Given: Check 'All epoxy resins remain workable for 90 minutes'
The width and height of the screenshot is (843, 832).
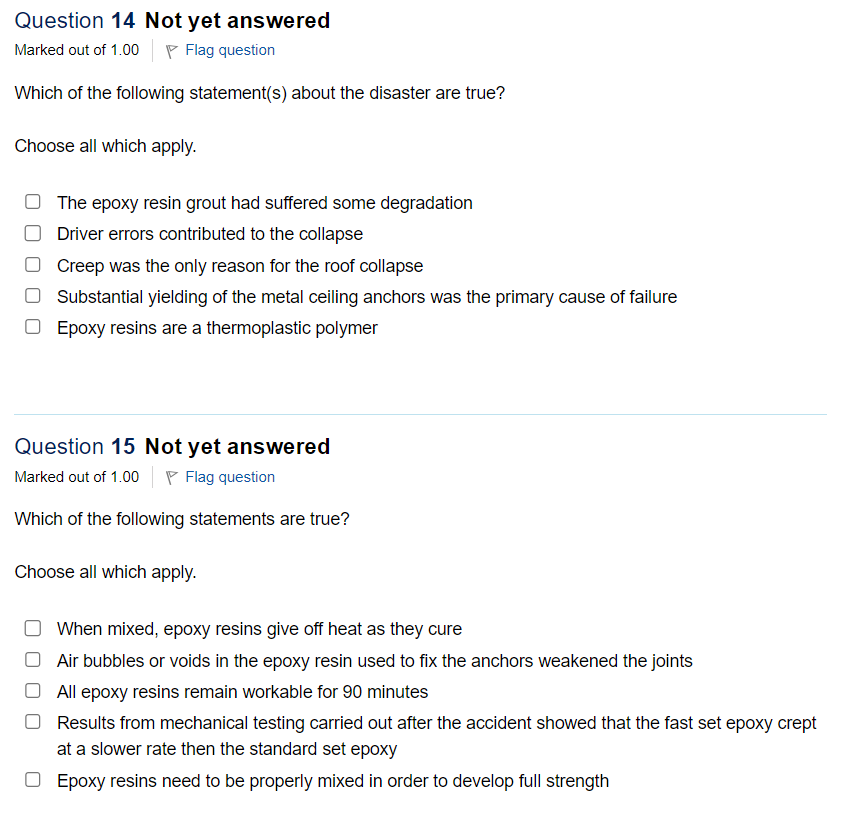Looking at the screenshot, I should [32, 690].
